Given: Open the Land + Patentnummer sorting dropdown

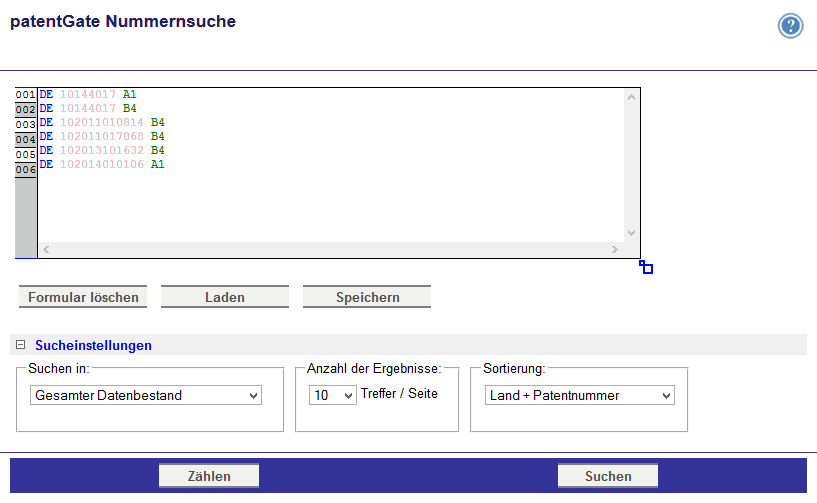Looking at the screenshot, I should [x=579, y=395].
